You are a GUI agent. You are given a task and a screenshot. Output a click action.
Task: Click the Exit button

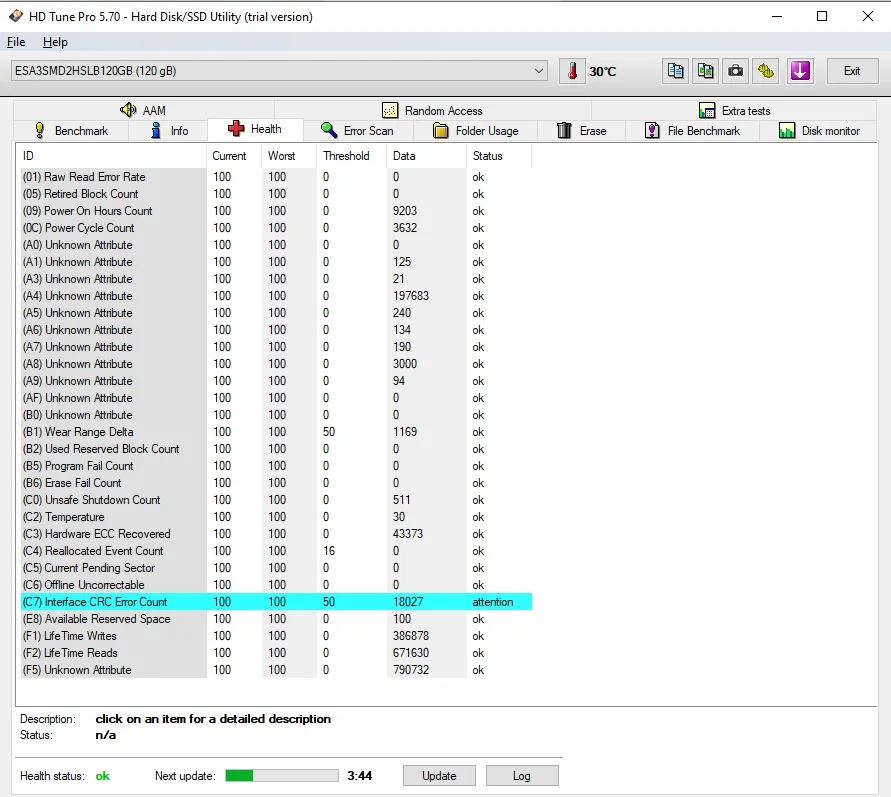click(852, 71)
